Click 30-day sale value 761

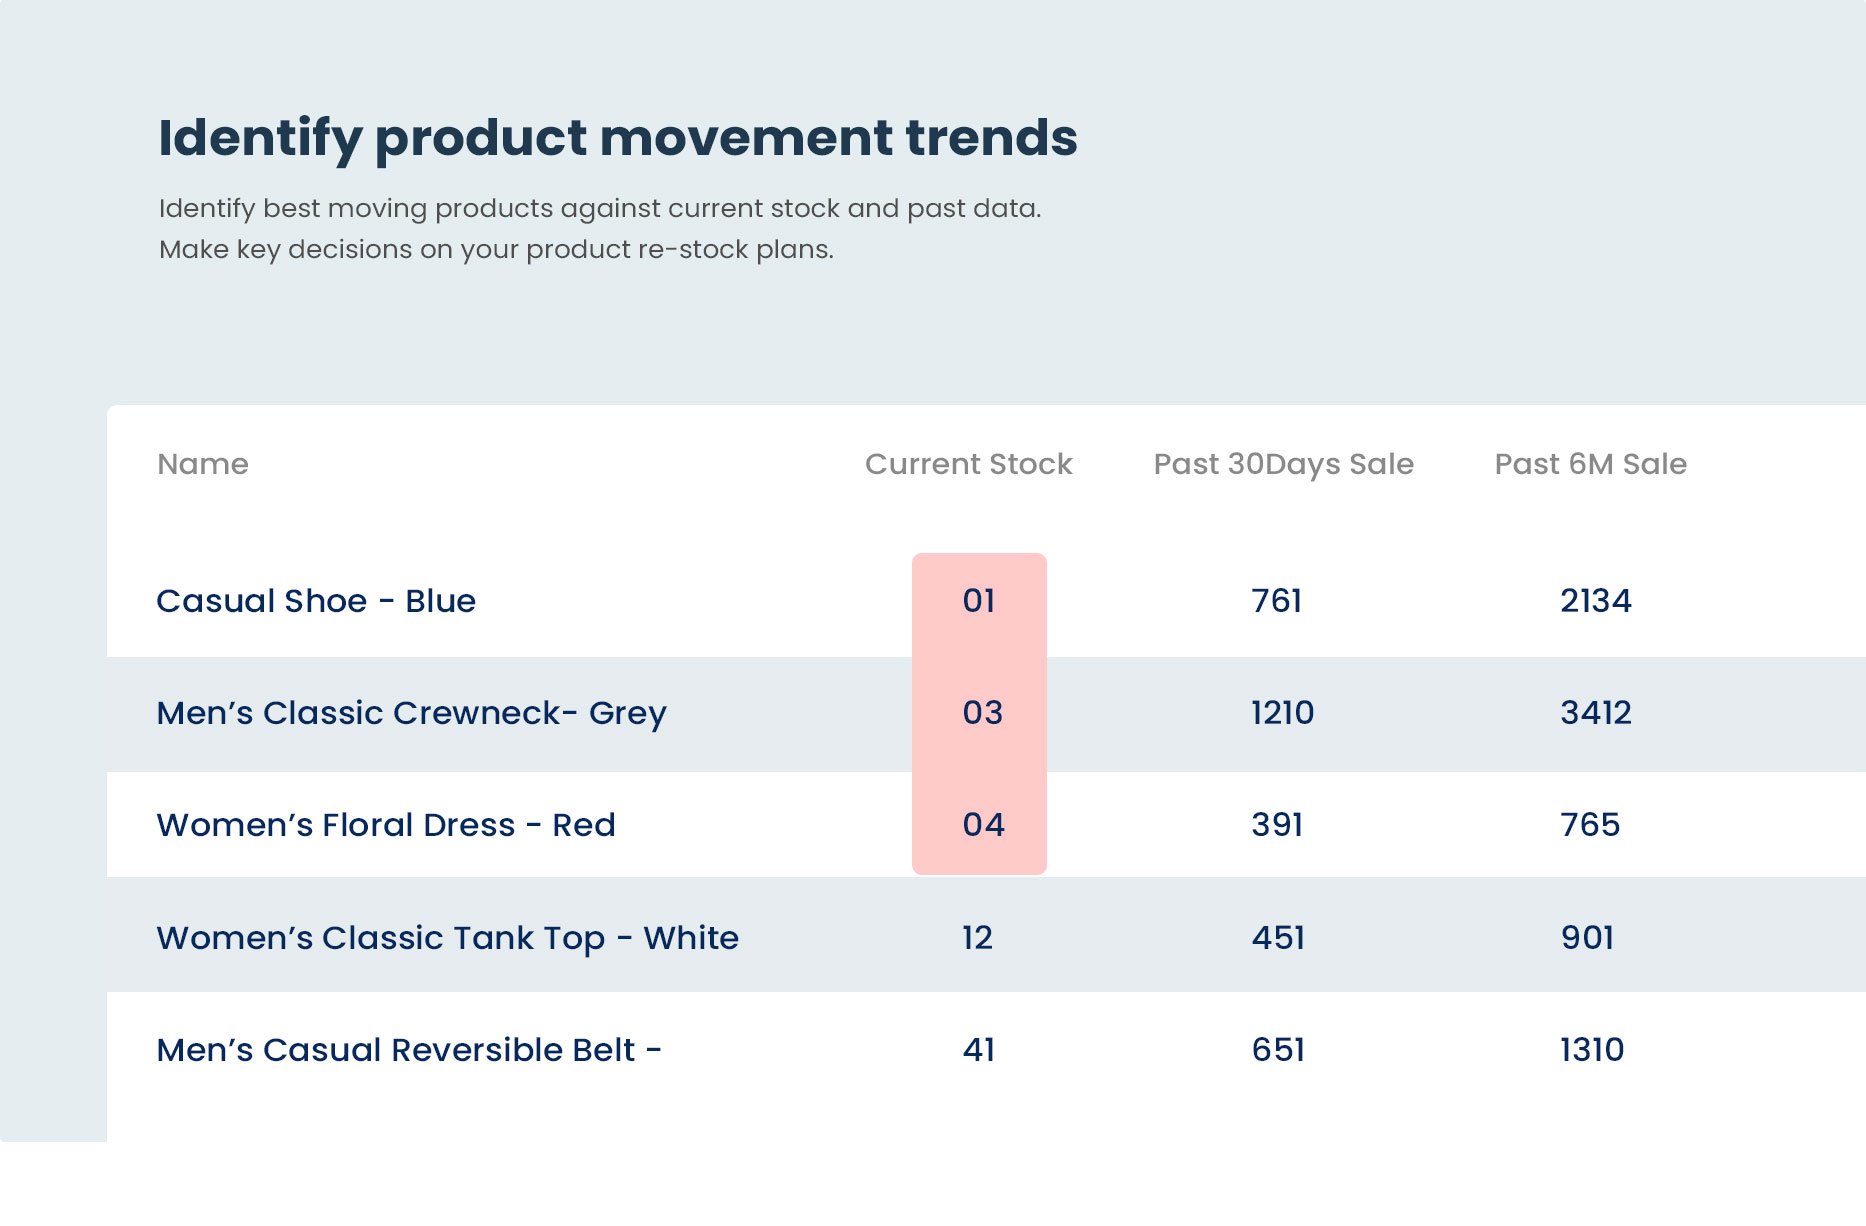point(1277,601)
